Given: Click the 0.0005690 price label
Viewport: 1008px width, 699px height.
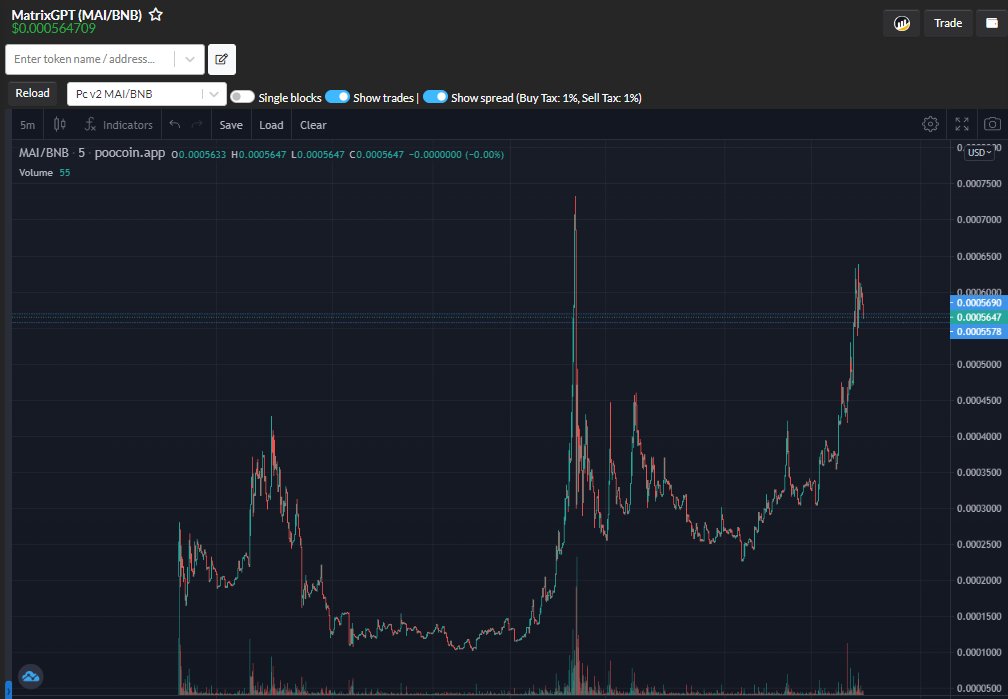Looking at the screenshot, I should [978, 302].
